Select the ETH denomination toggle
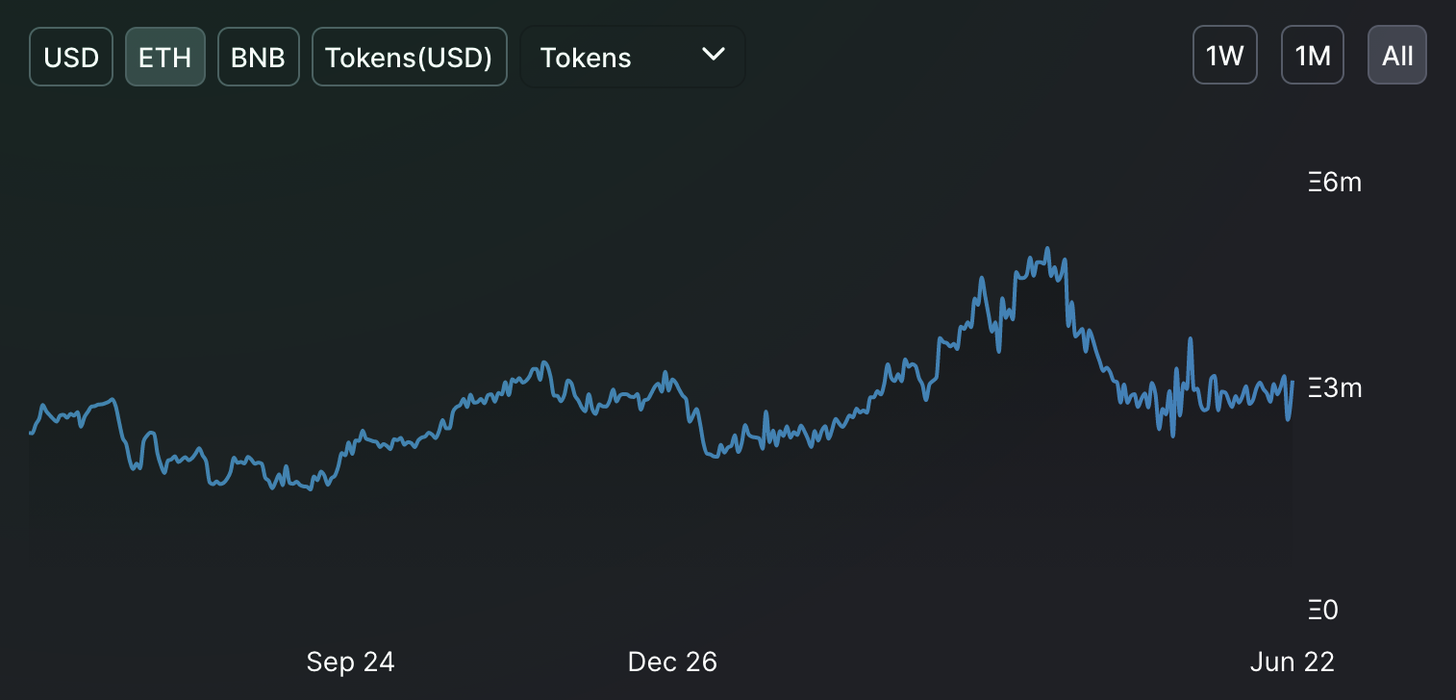Screen dimensions: 1456x700 click(x=165, y=57)
